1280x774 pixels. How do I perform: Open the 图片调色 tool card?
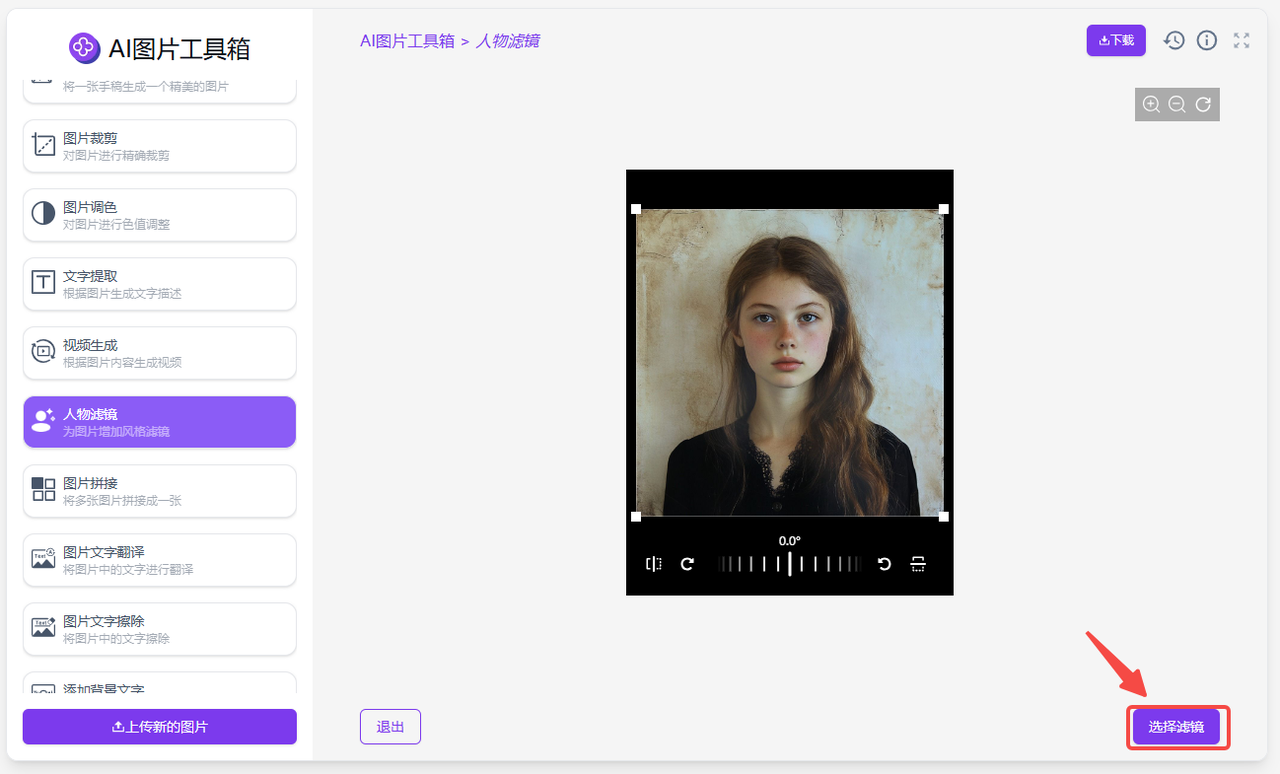(160, 215)
